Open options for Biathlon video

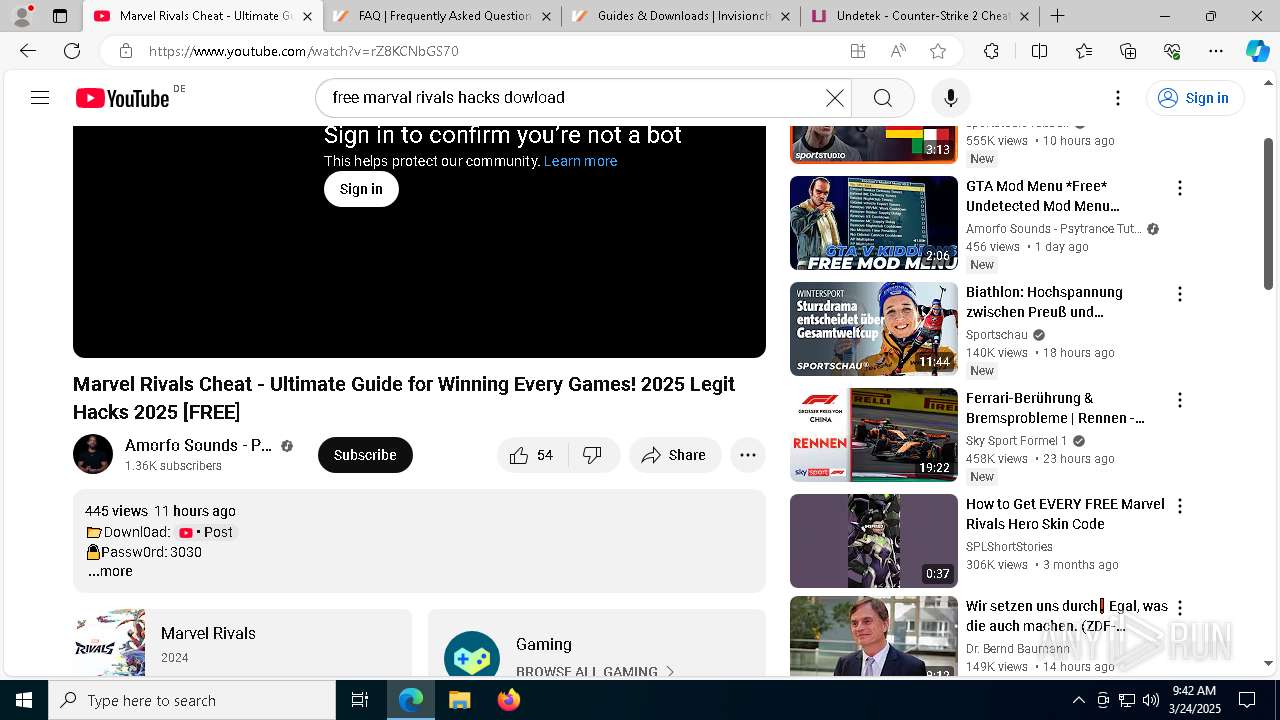coord(1180,294)
